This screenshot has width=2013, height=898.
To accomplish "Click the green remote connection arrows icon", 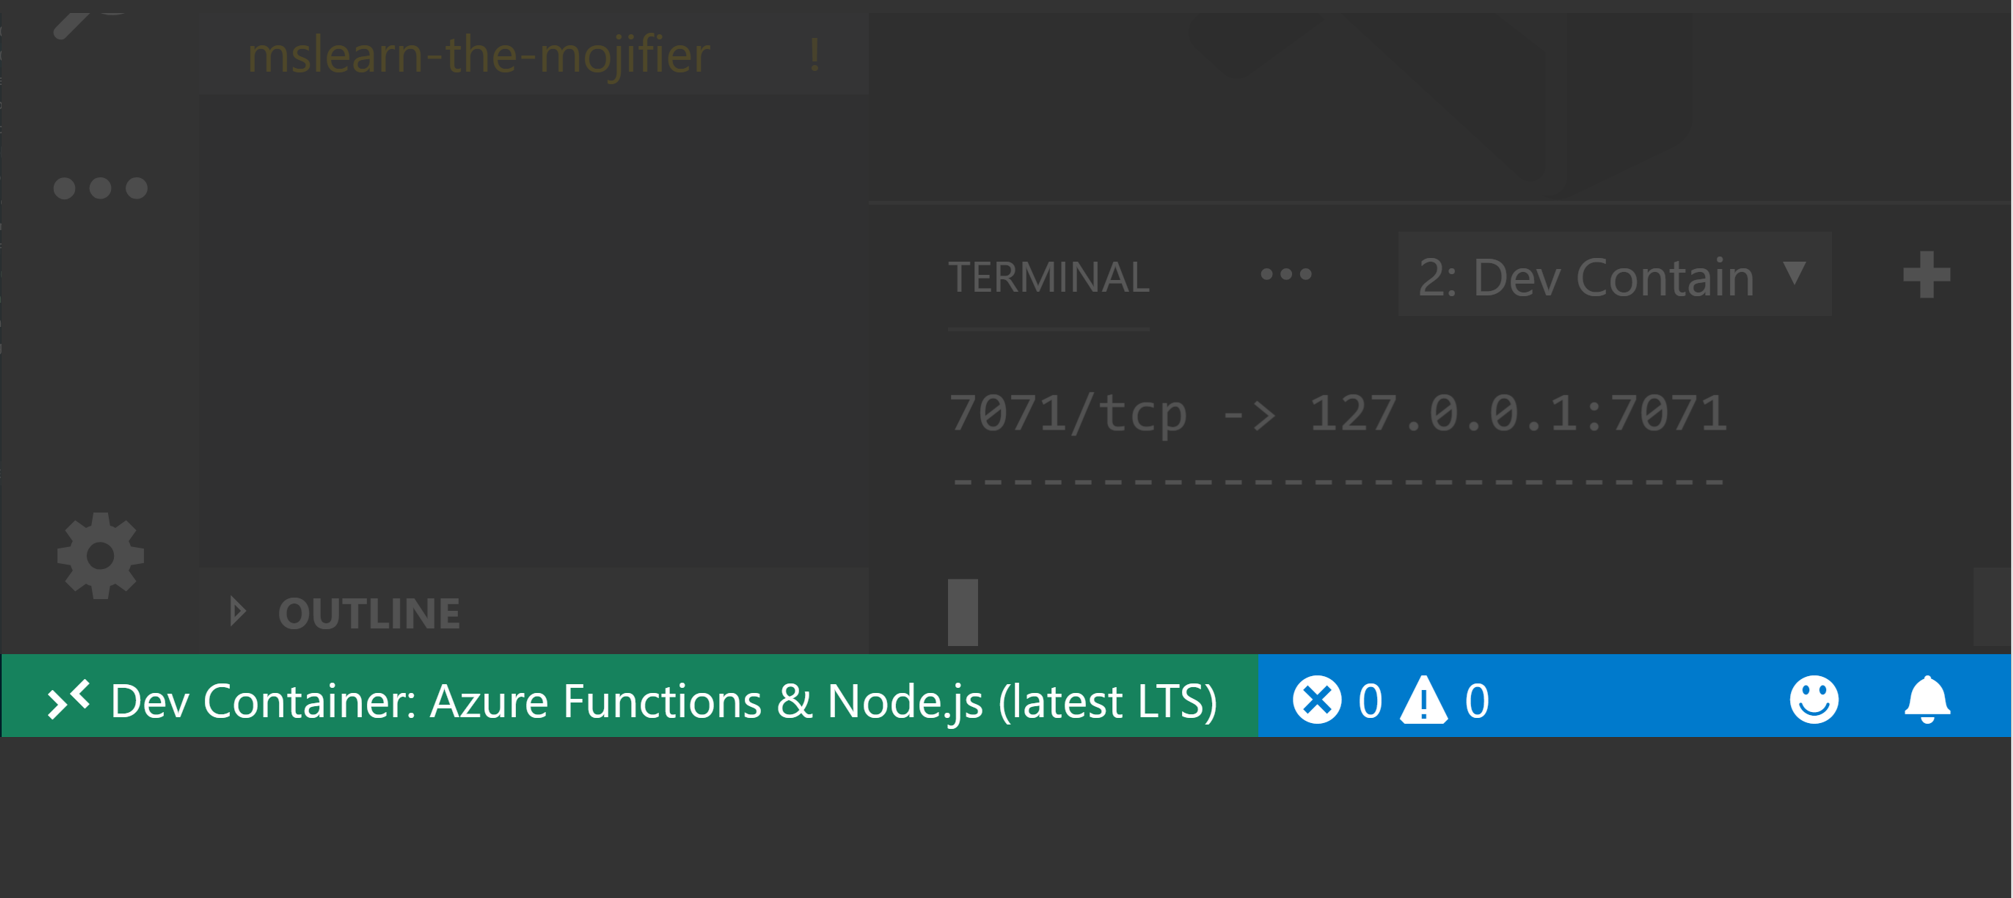I will 68,700.
